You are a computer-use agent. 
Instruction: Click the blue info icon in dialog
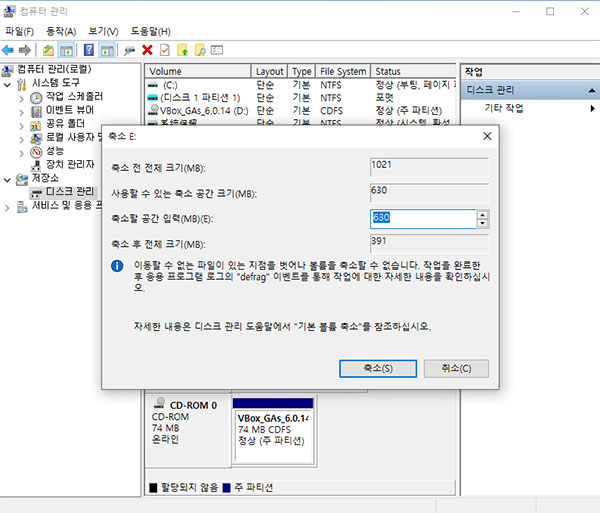click(x=117, y=266)
